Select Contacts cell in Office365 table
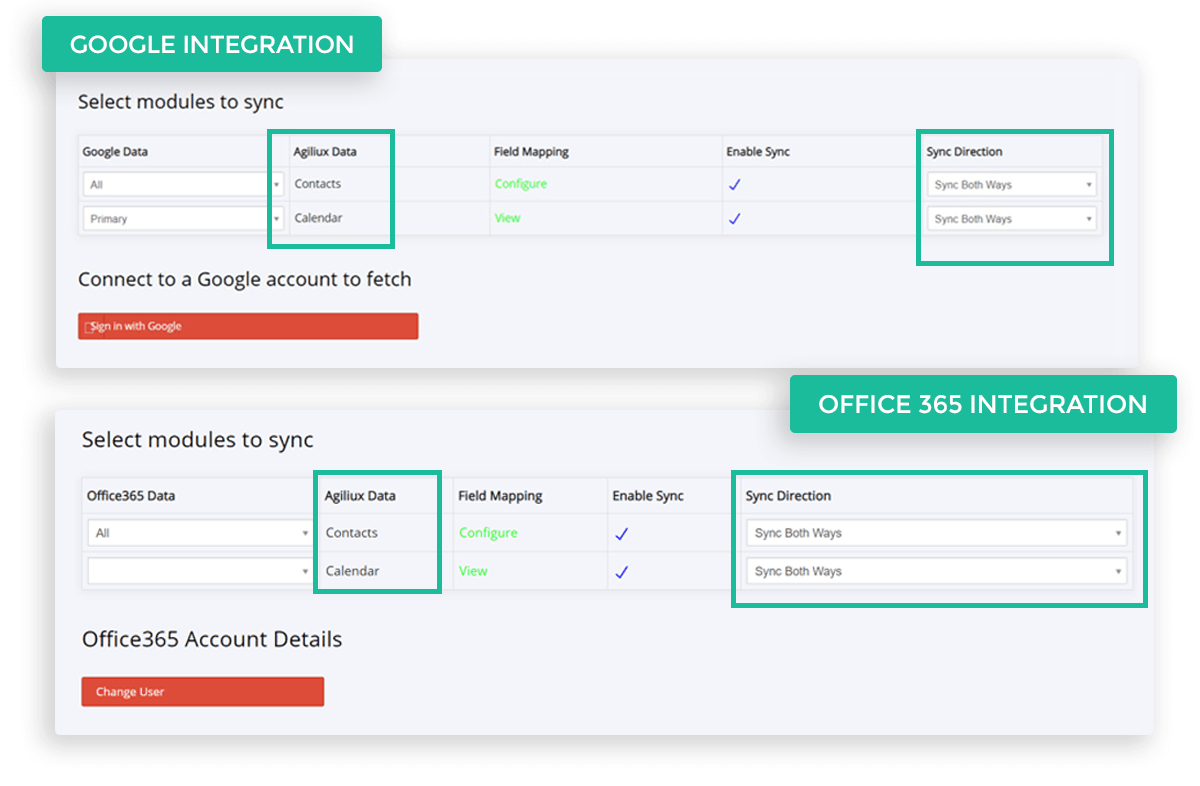Image resolution: width=1200 pixels, height=786 pixels. 352,533
